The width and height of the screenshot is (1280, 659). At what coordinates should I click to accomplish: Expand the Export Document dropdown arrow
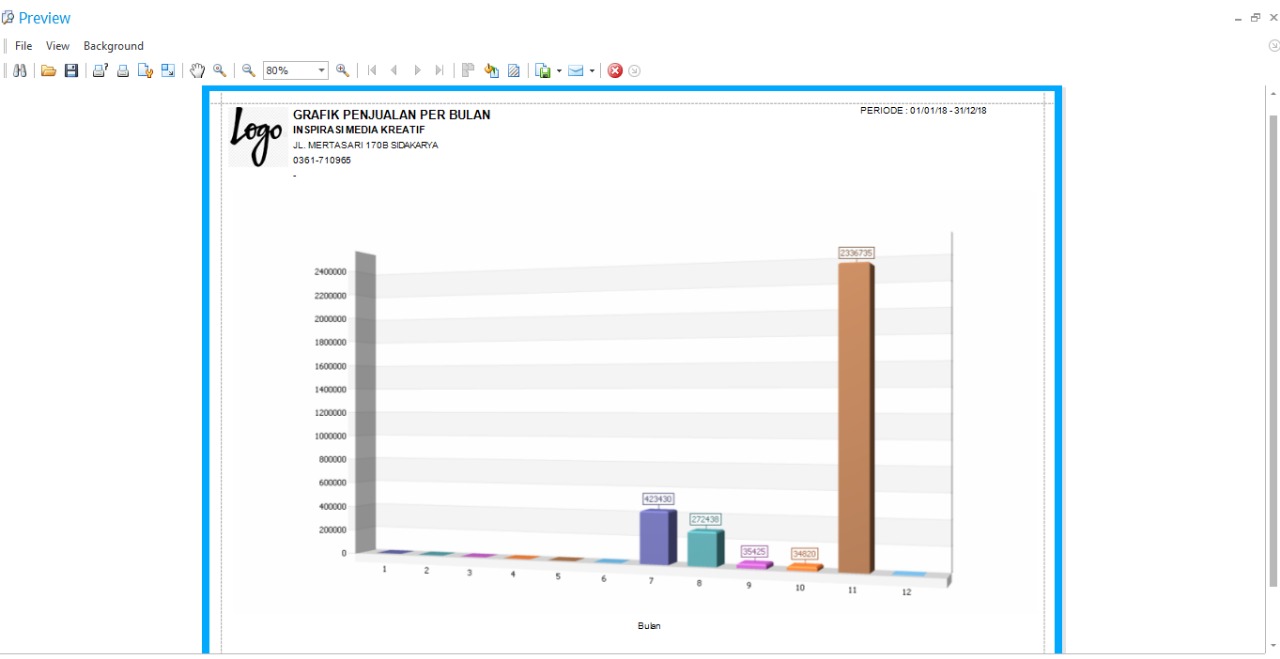tap(559, 71)
